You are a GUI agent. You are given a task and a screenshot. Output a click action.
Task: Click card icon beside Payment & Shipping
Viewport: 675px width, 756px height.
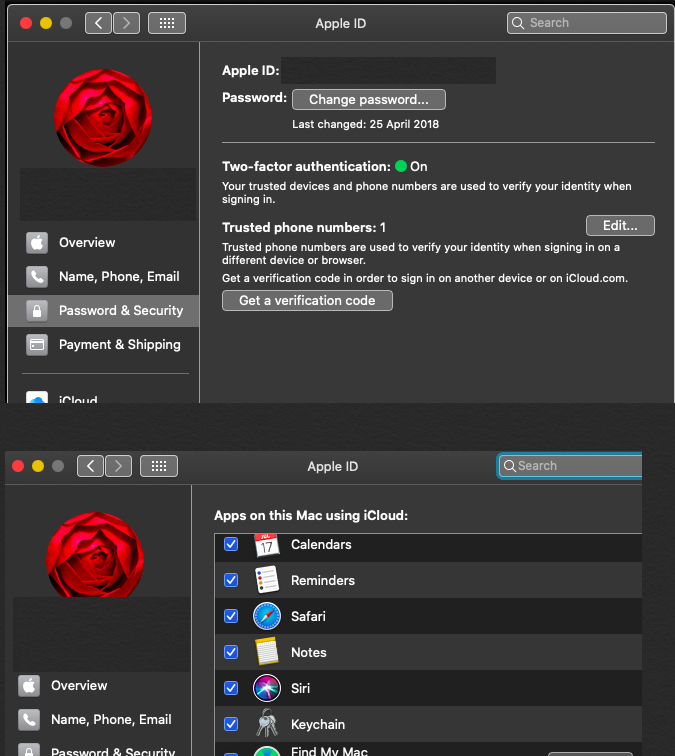tap(37, 345)
